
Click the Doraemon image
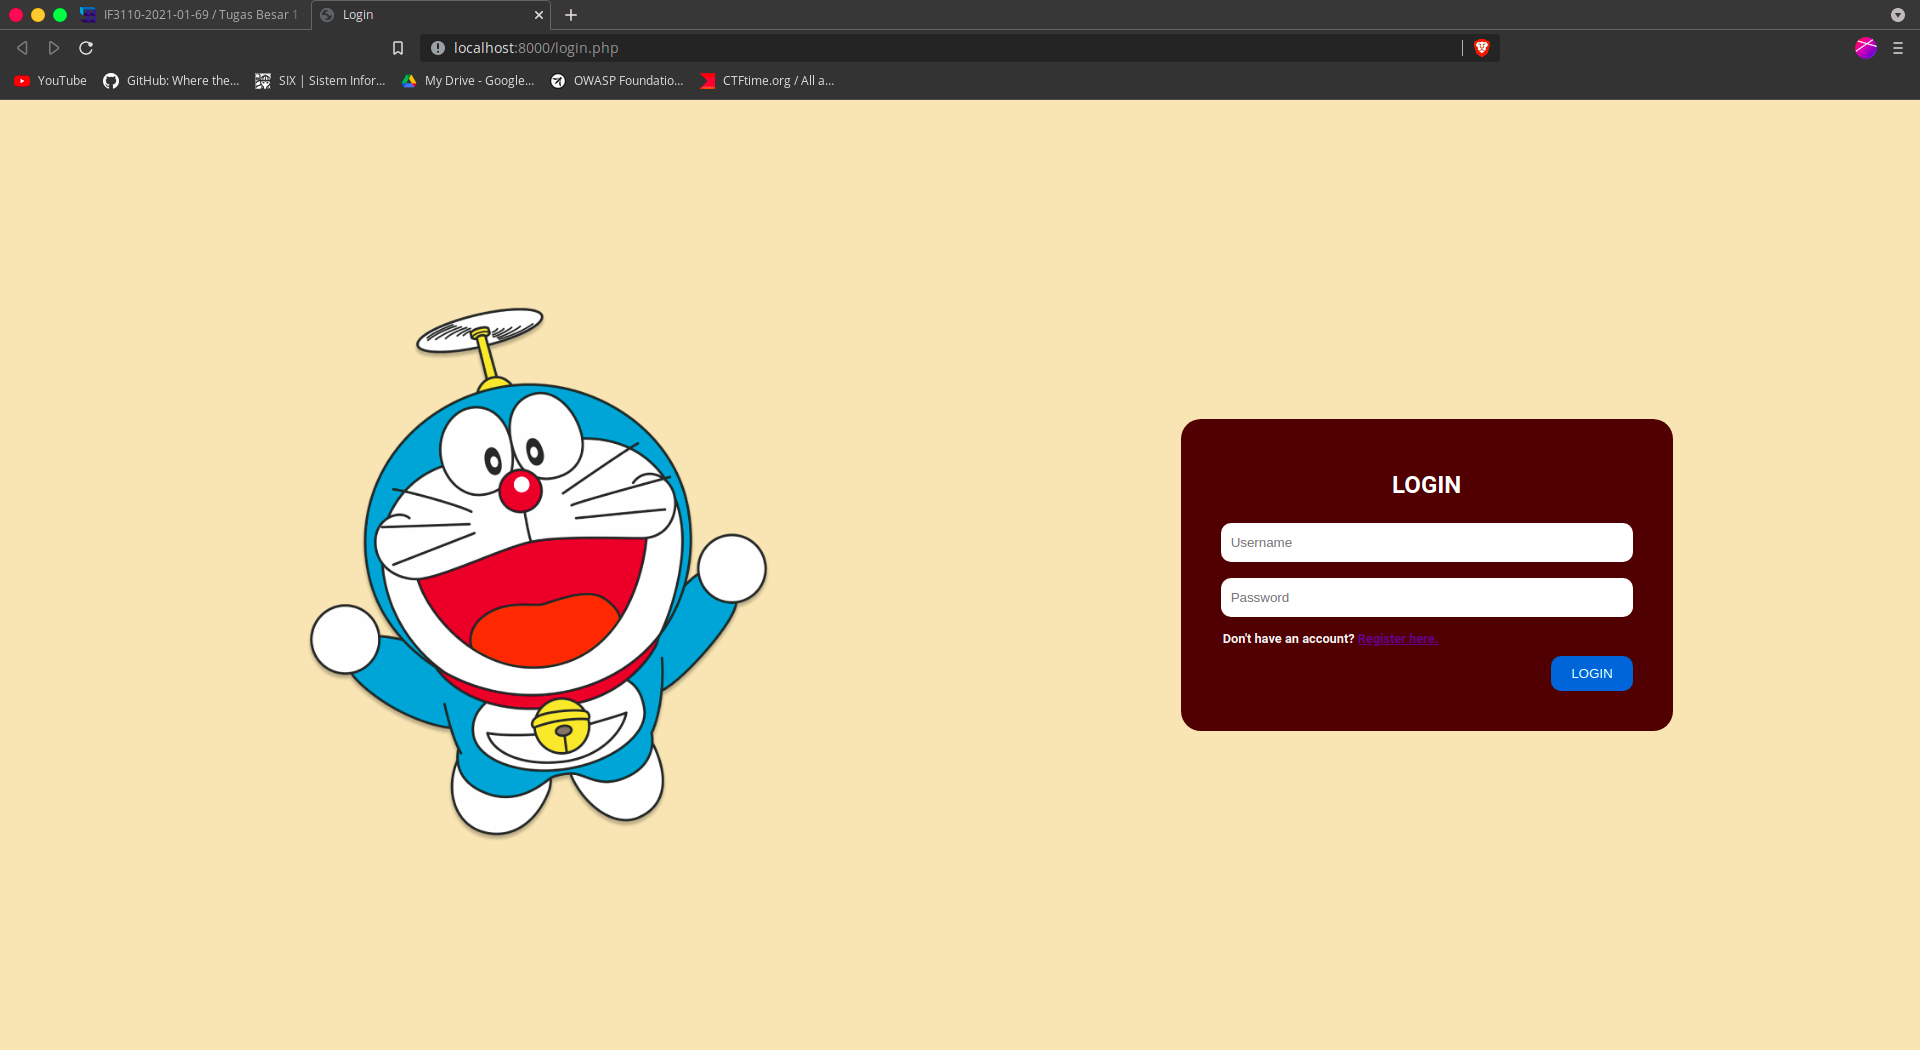click(538, 571)
